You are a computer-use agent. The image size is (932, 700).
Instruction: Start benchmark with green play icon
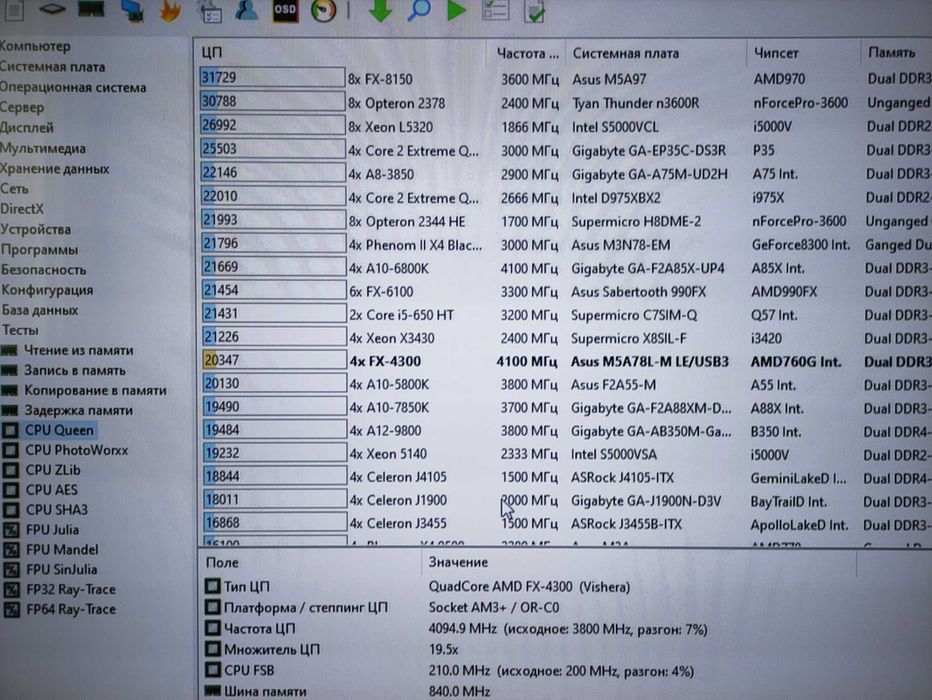(456, 10)
